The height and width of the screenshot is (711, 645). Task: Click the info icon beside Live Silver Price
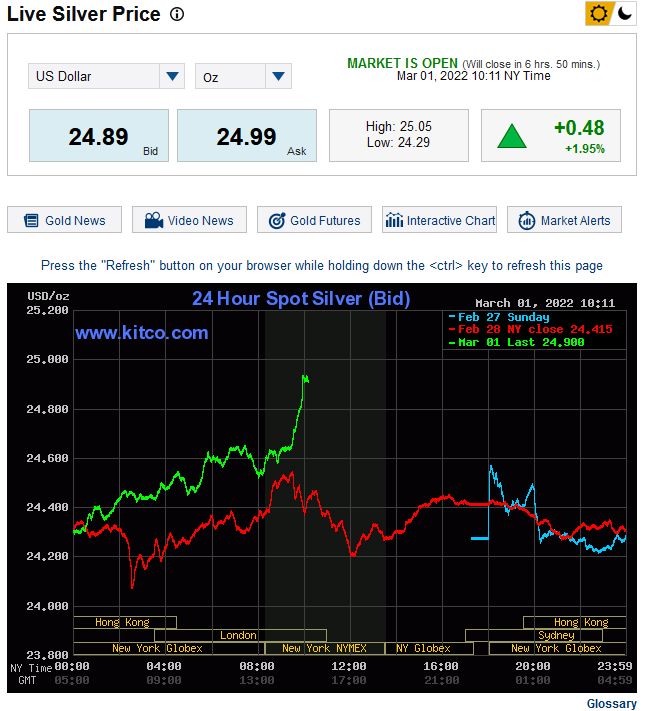click(177, 15)
